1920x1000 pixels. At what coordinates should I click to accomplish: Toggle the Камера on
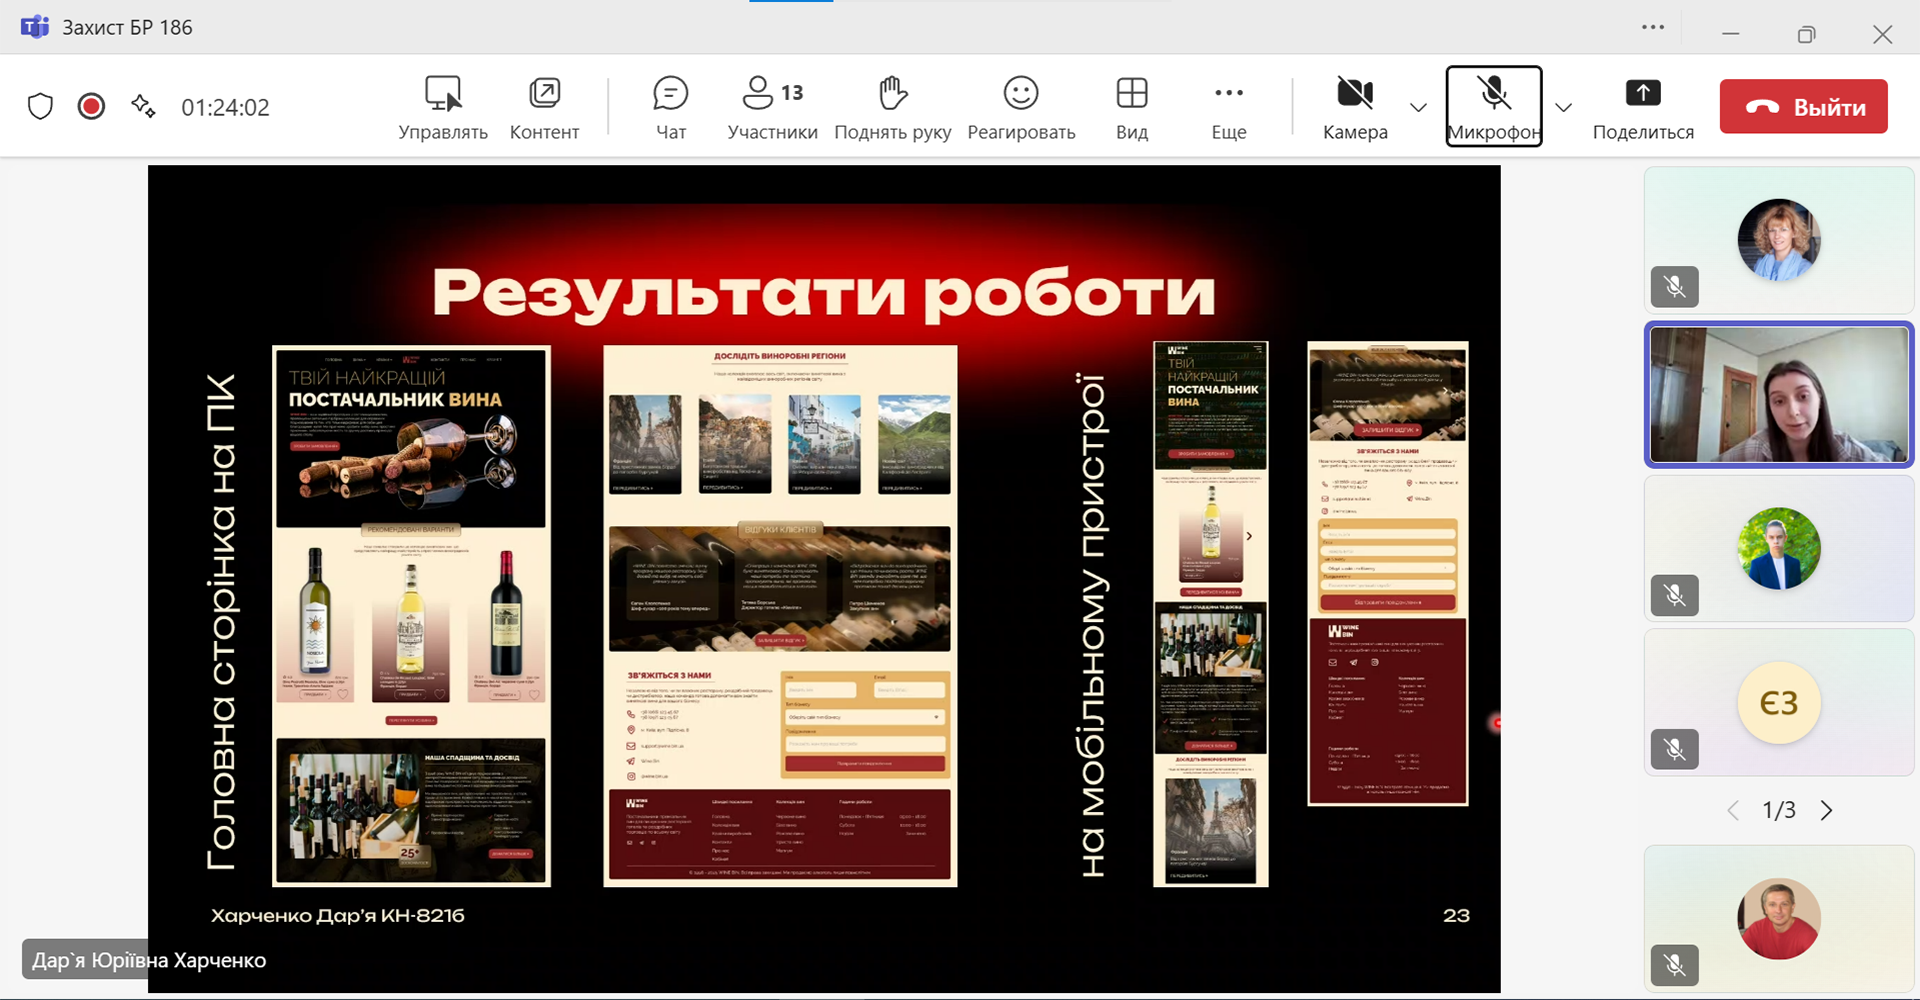[x=1355, y=107]
